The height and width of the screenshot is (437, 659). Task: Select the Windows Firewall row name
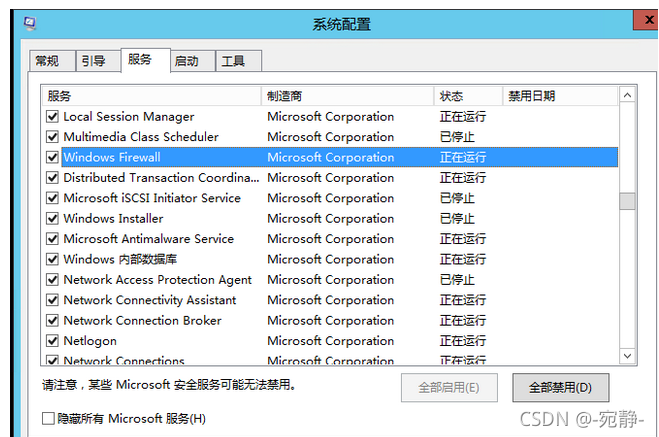pos(112,157)
